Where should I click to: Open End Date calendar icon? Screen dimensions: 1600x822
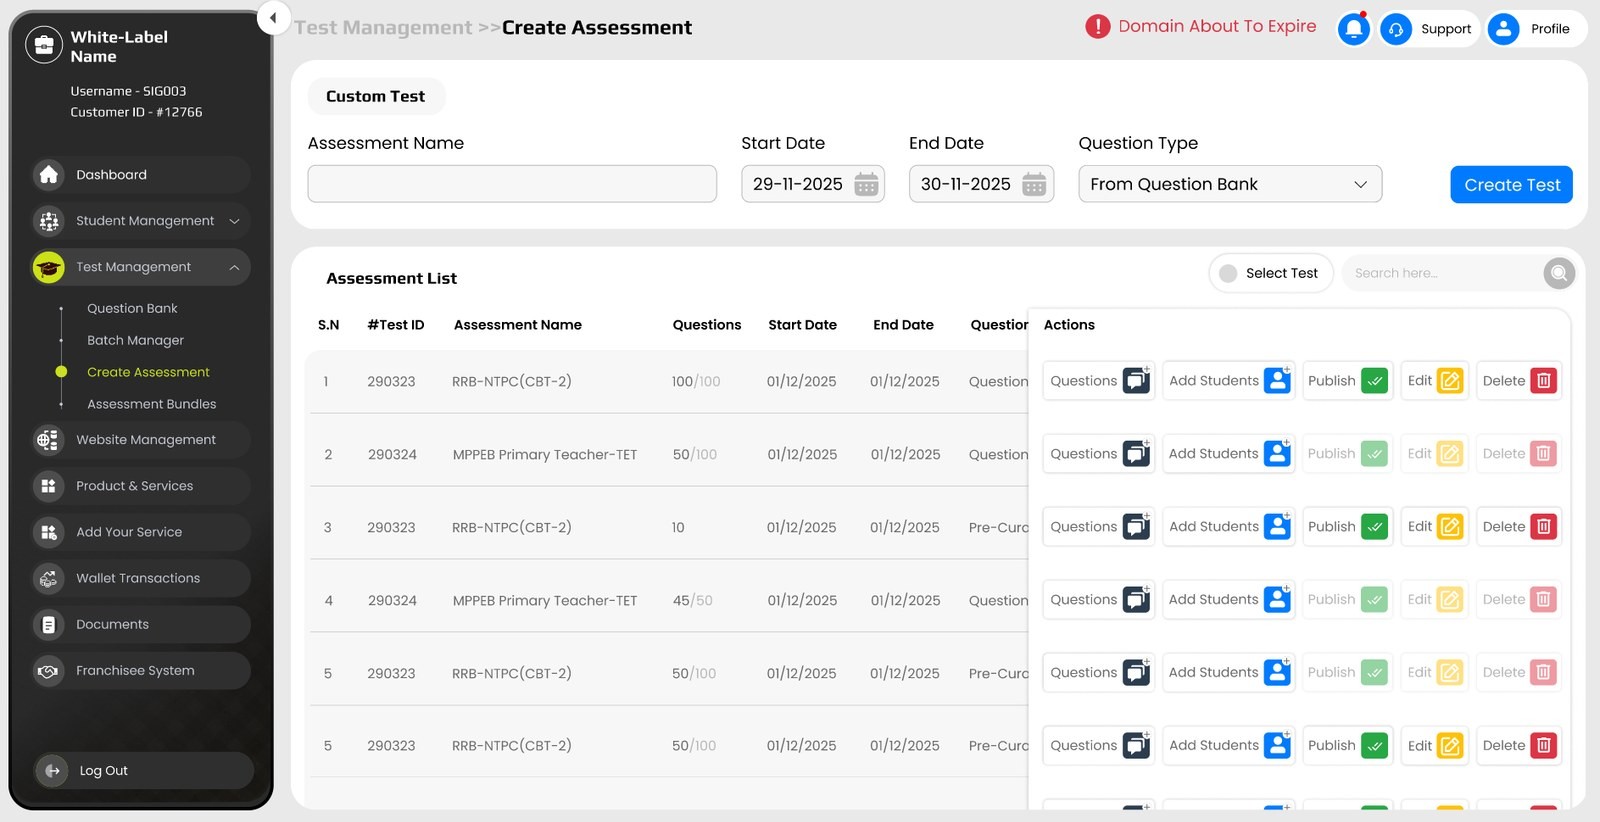(x=1034, y=184)
